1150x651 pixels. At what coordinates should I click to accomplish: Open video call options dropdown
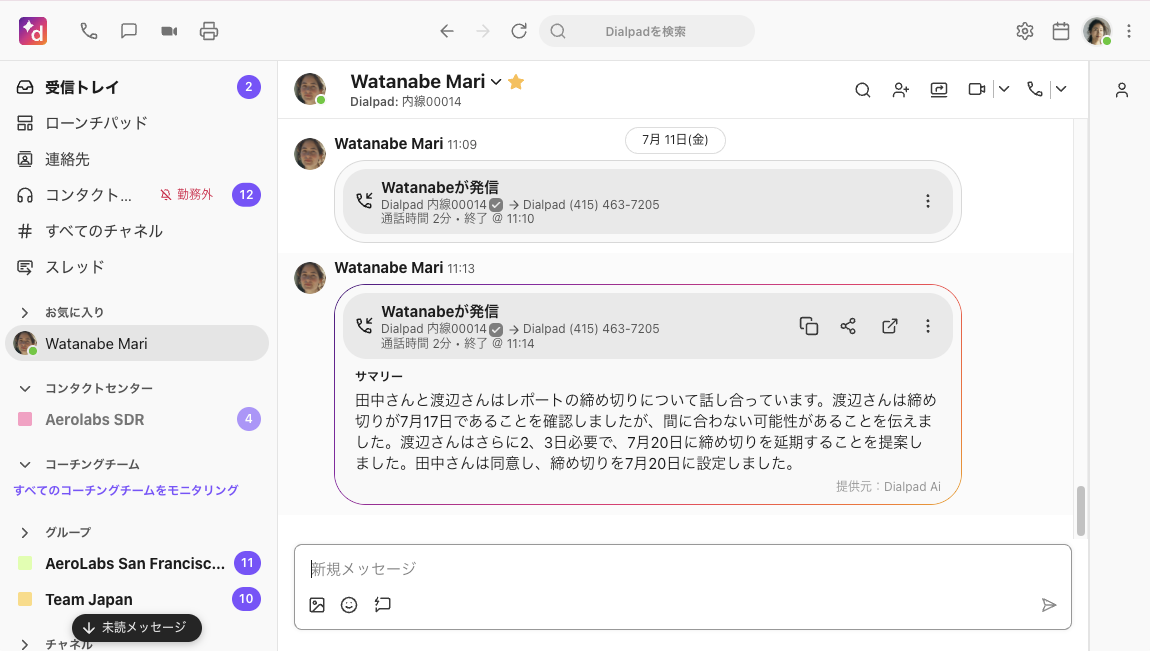pyautogui.click(x=1004, y=89)
